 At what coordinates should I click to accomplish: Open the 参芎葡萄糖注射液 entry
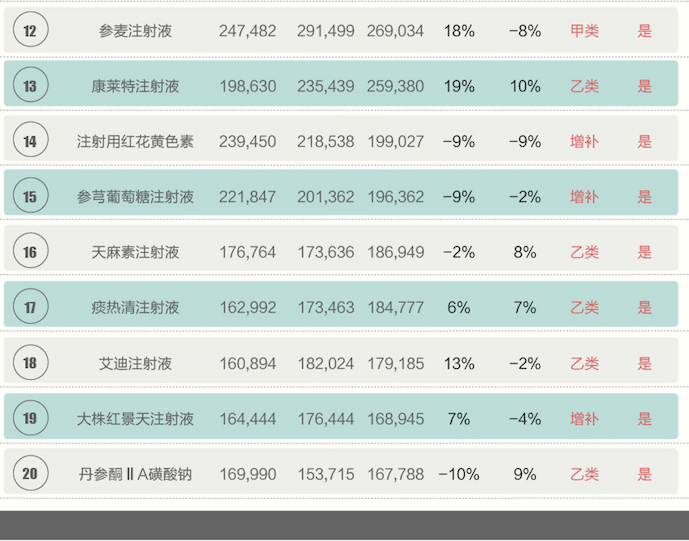[x=135, y=197]
